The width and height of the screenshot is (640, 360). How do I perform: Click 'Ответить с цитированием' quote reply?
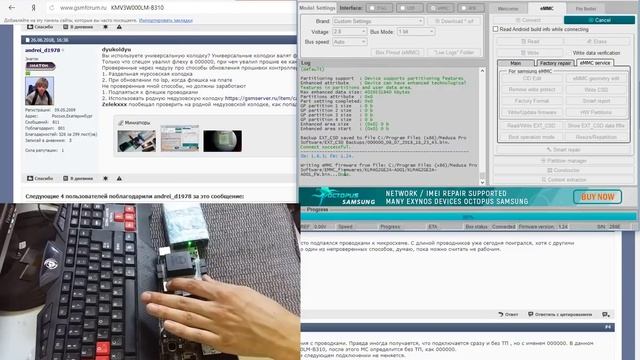(x=560, y=314)
